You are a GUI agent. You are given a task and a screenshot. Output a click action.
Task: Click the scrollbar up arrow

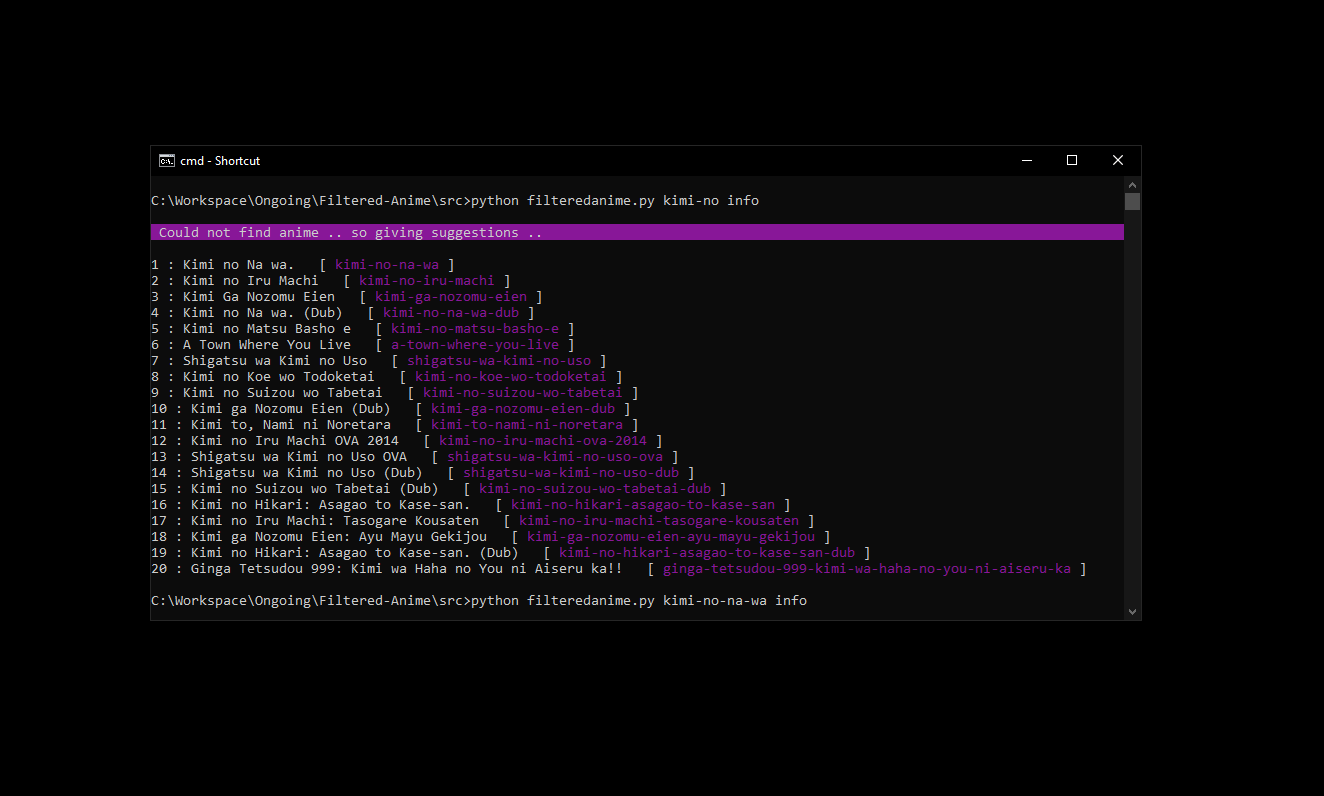click(1132, 185)
